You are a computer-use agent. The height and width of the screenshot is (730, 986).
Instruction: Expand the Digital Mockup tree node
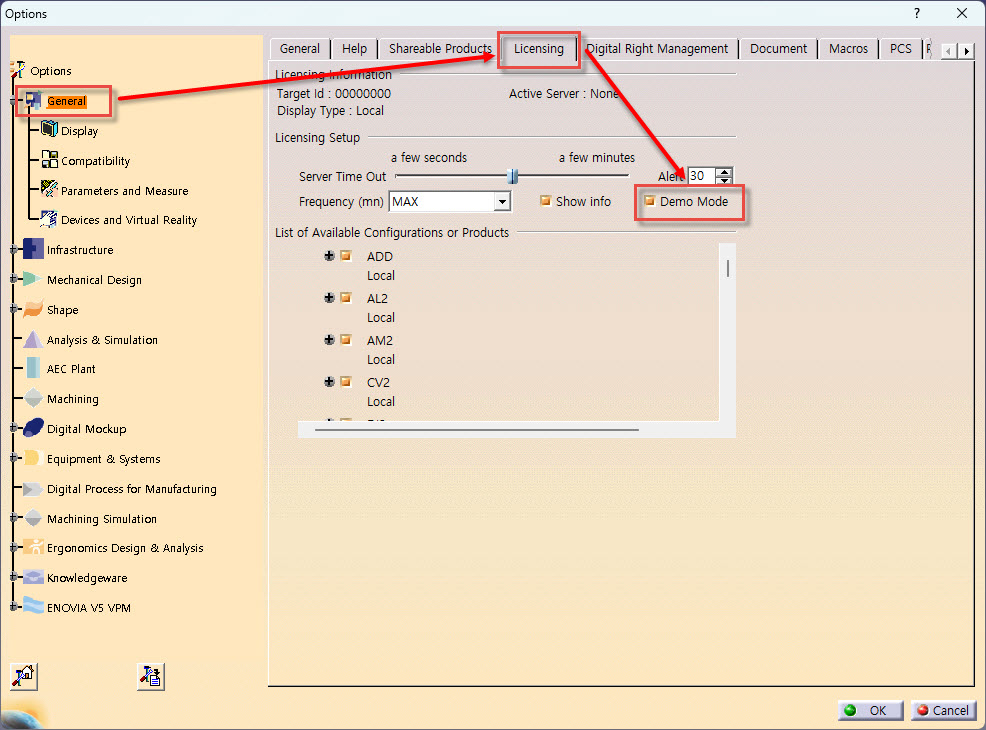[14, 428]
